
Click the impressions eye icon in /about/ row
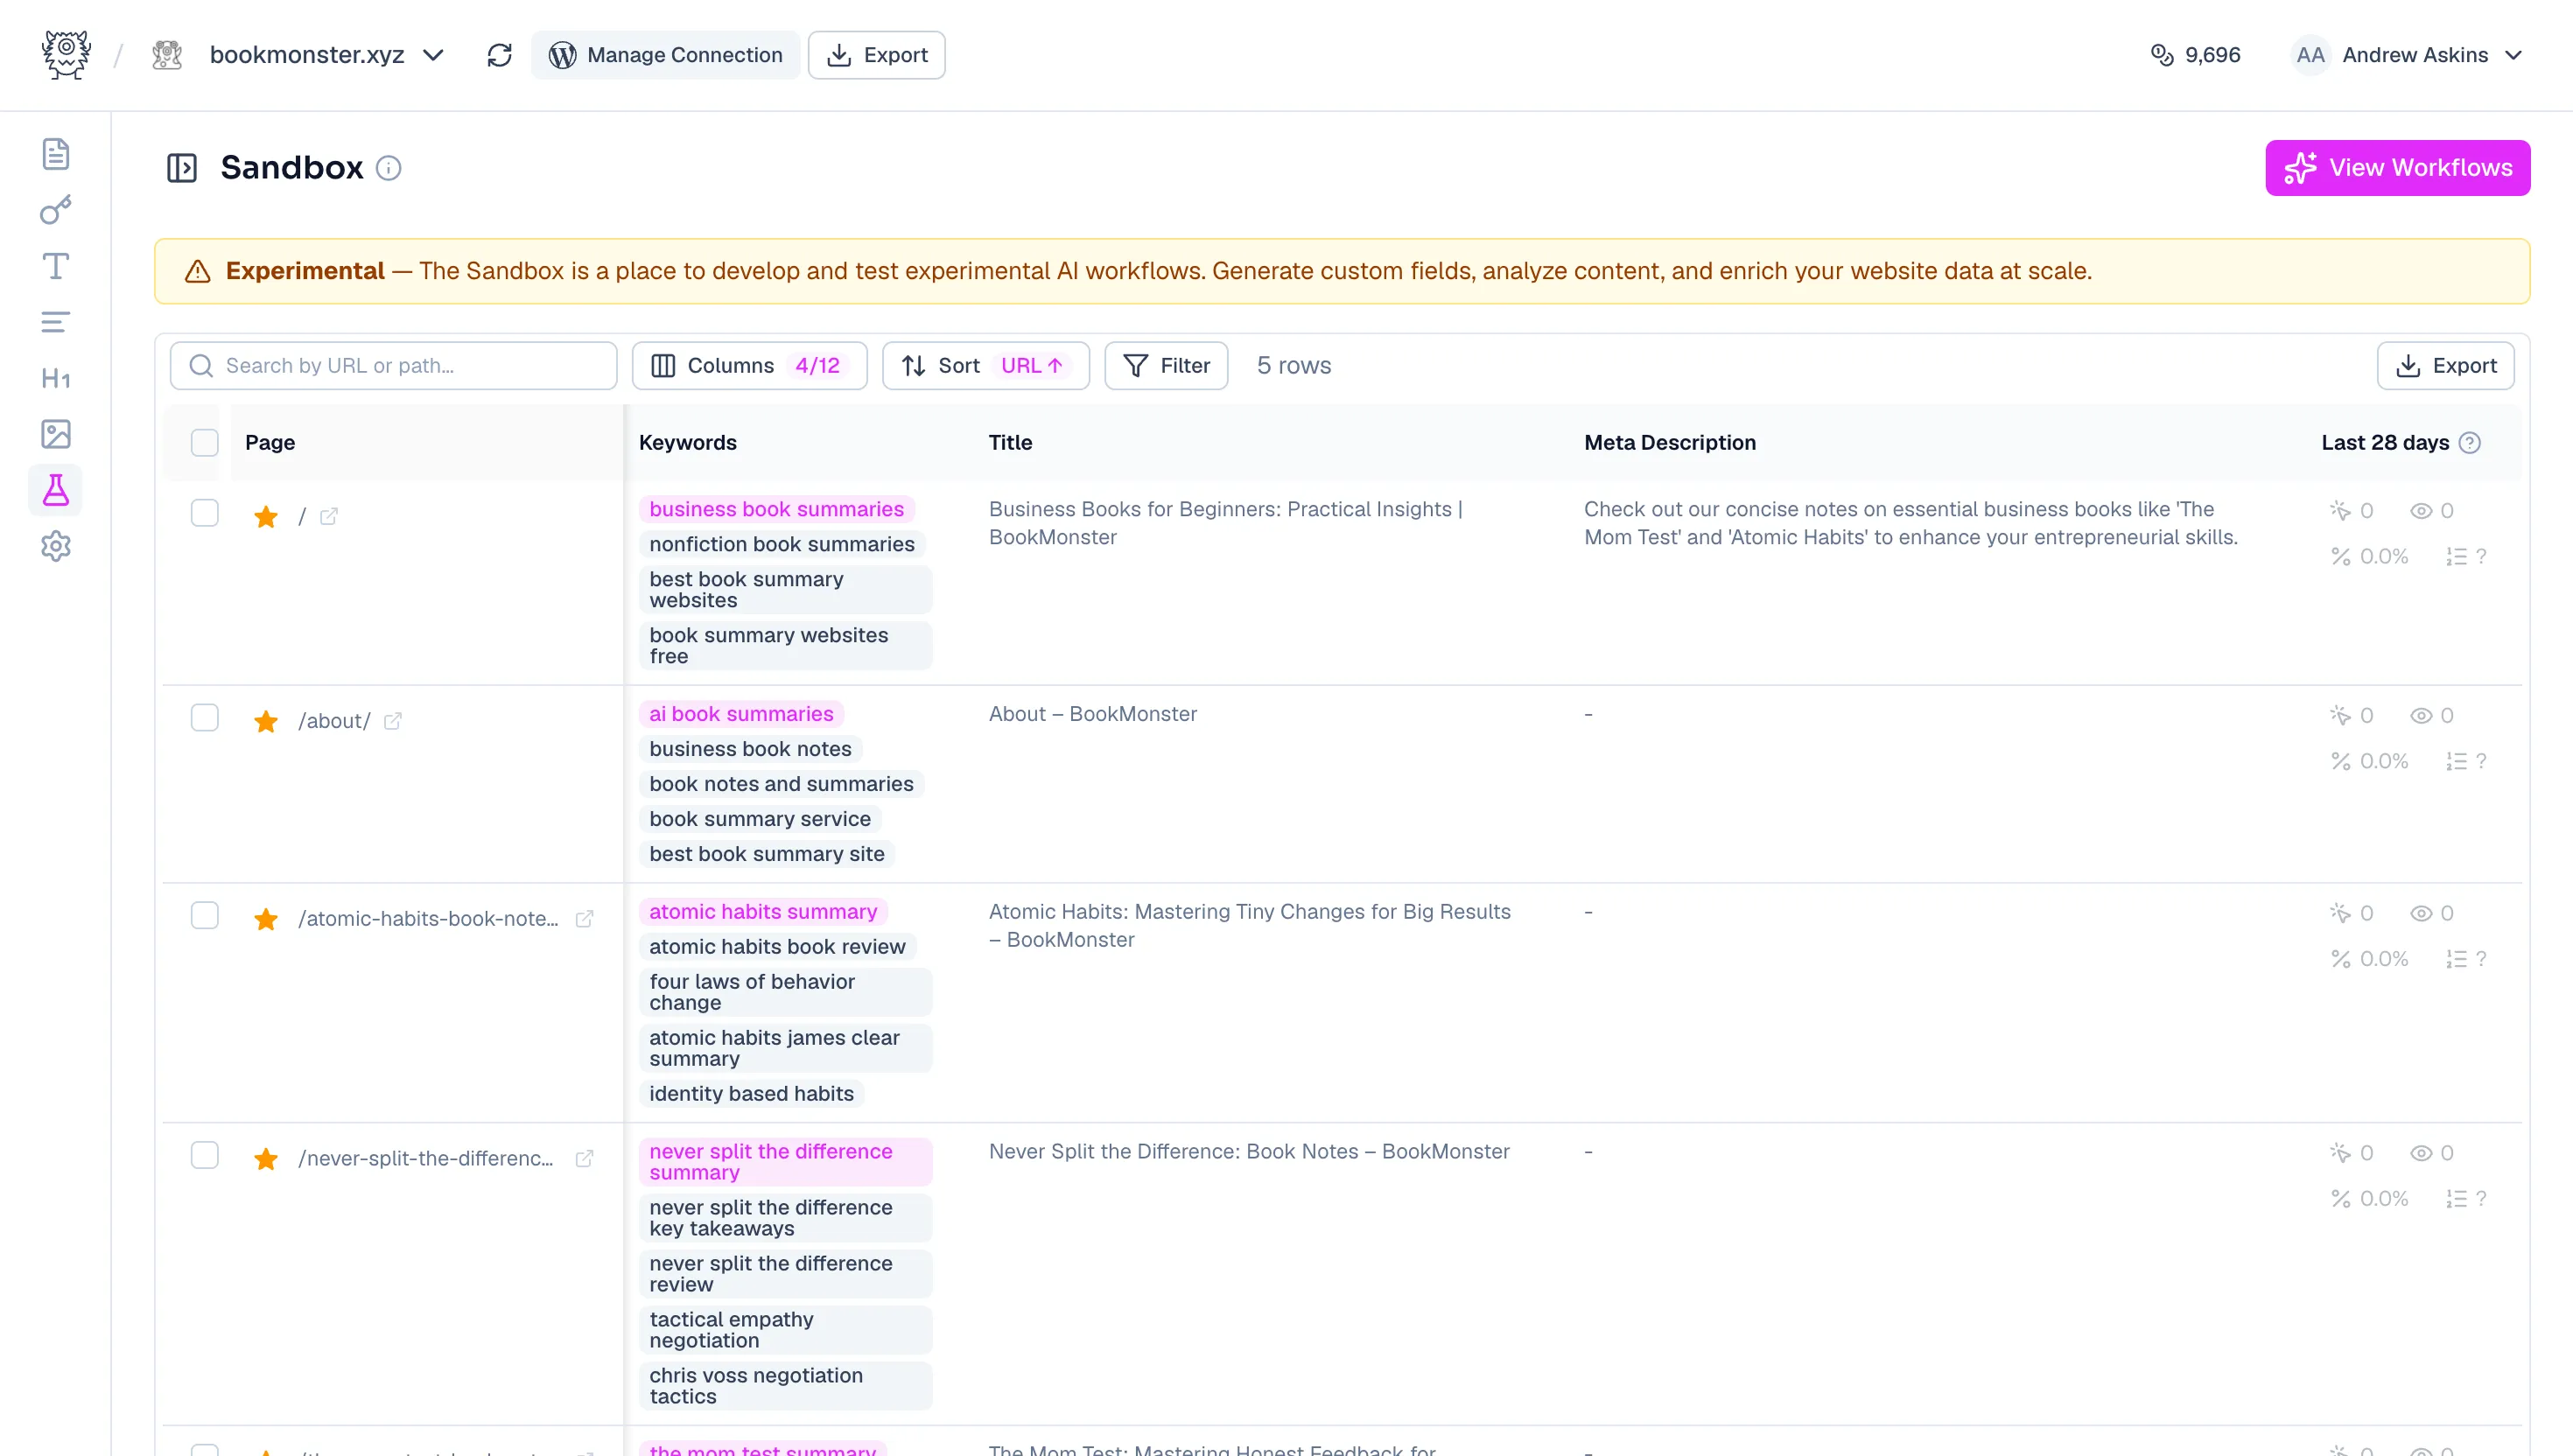(2420, 716)
